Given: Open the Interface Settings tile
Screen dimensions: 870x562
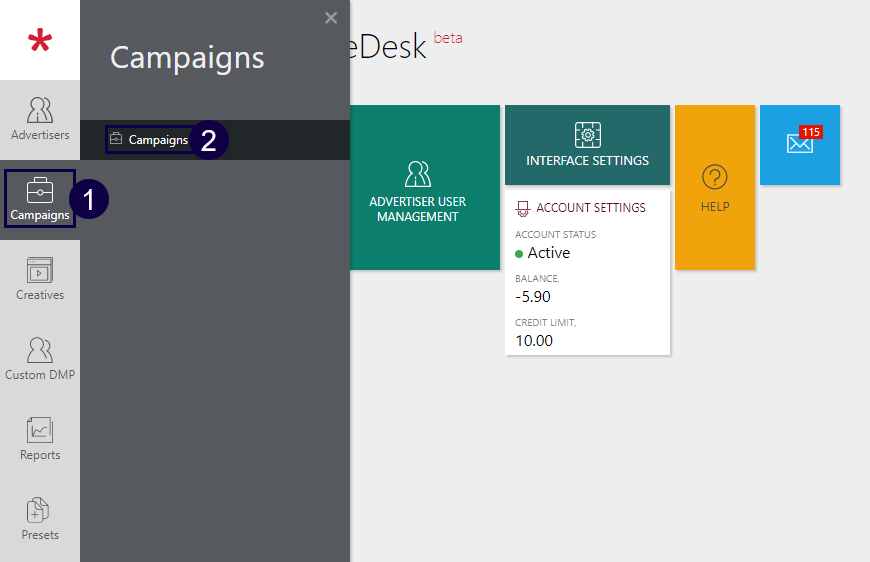Looking at the screenshot, I should click(x=587, y=146).
